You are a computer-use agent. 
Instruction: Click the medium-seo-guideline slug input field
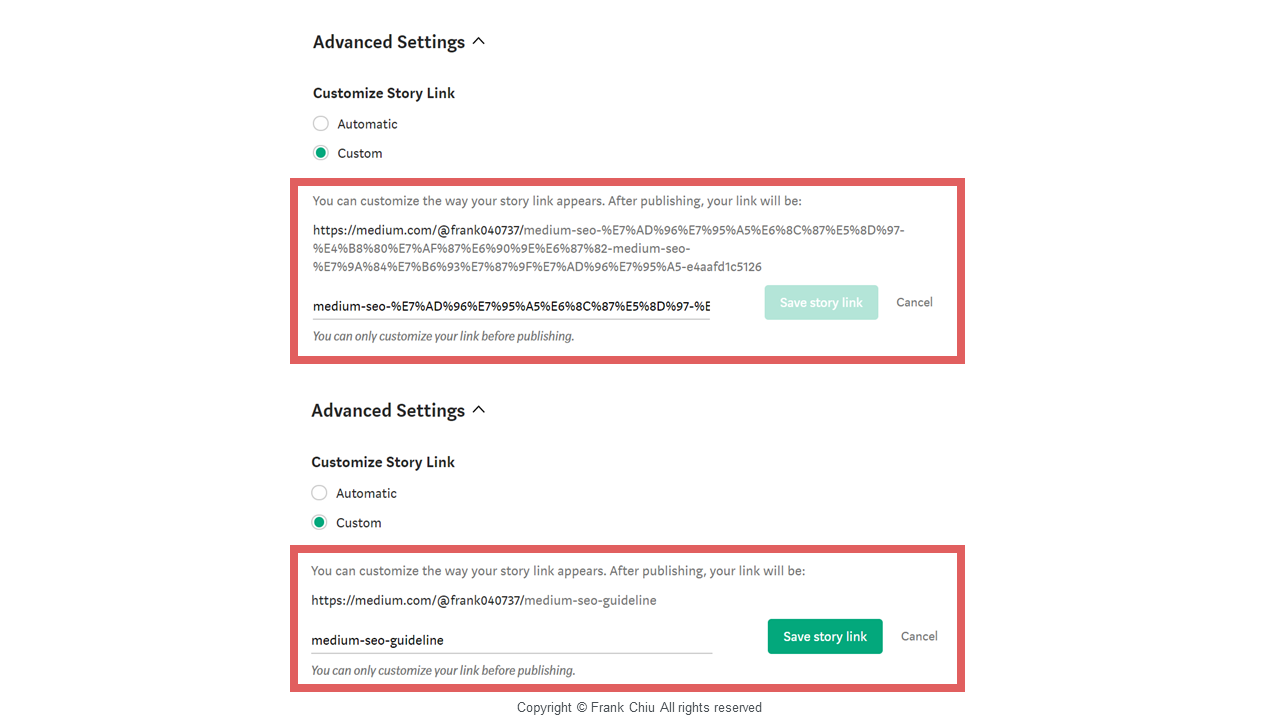click(511, 640)
